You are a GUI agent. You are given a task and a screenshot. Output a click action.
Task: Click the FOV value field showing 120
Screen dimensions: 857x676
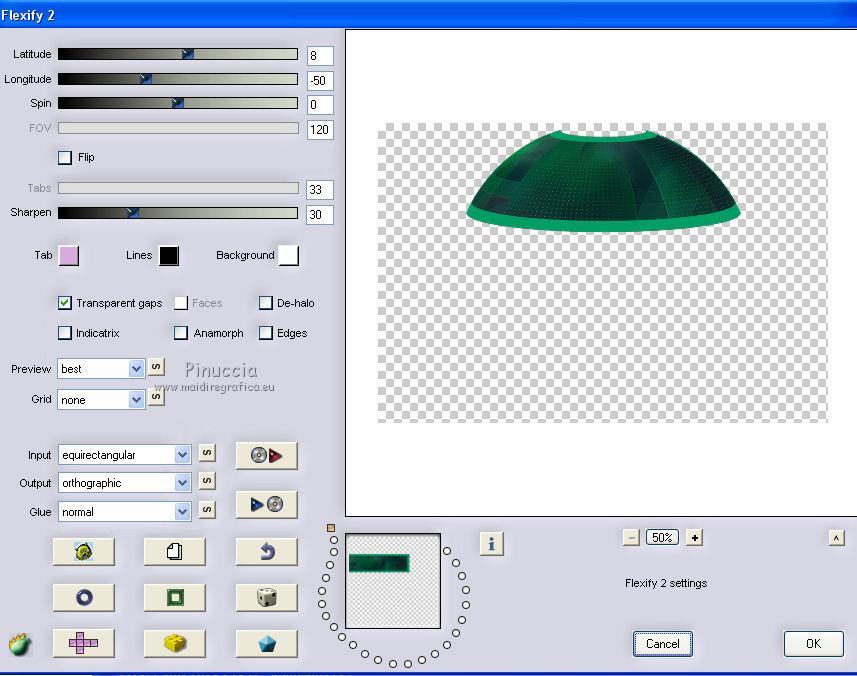point(320,130)
